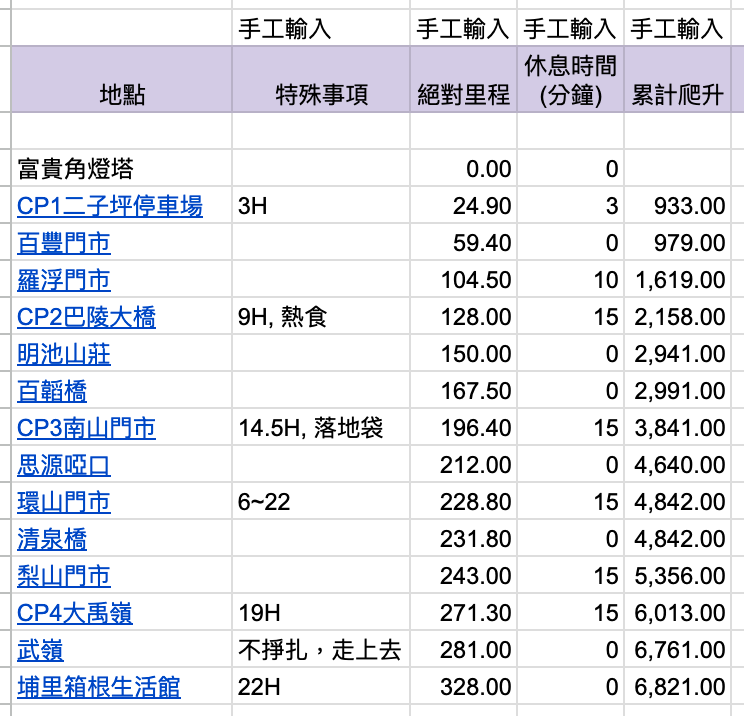Viewport: 744px width, 716px height.
Task: Select the 手工輸入 cell above 累計爬升
Action: pyautogui.click(x=678, y=28)
